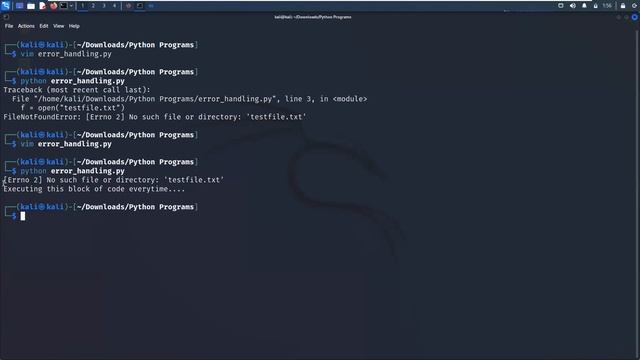This screenshot has height=360, width=640.
Task: Click the panel clock
Action: [607, 6]
